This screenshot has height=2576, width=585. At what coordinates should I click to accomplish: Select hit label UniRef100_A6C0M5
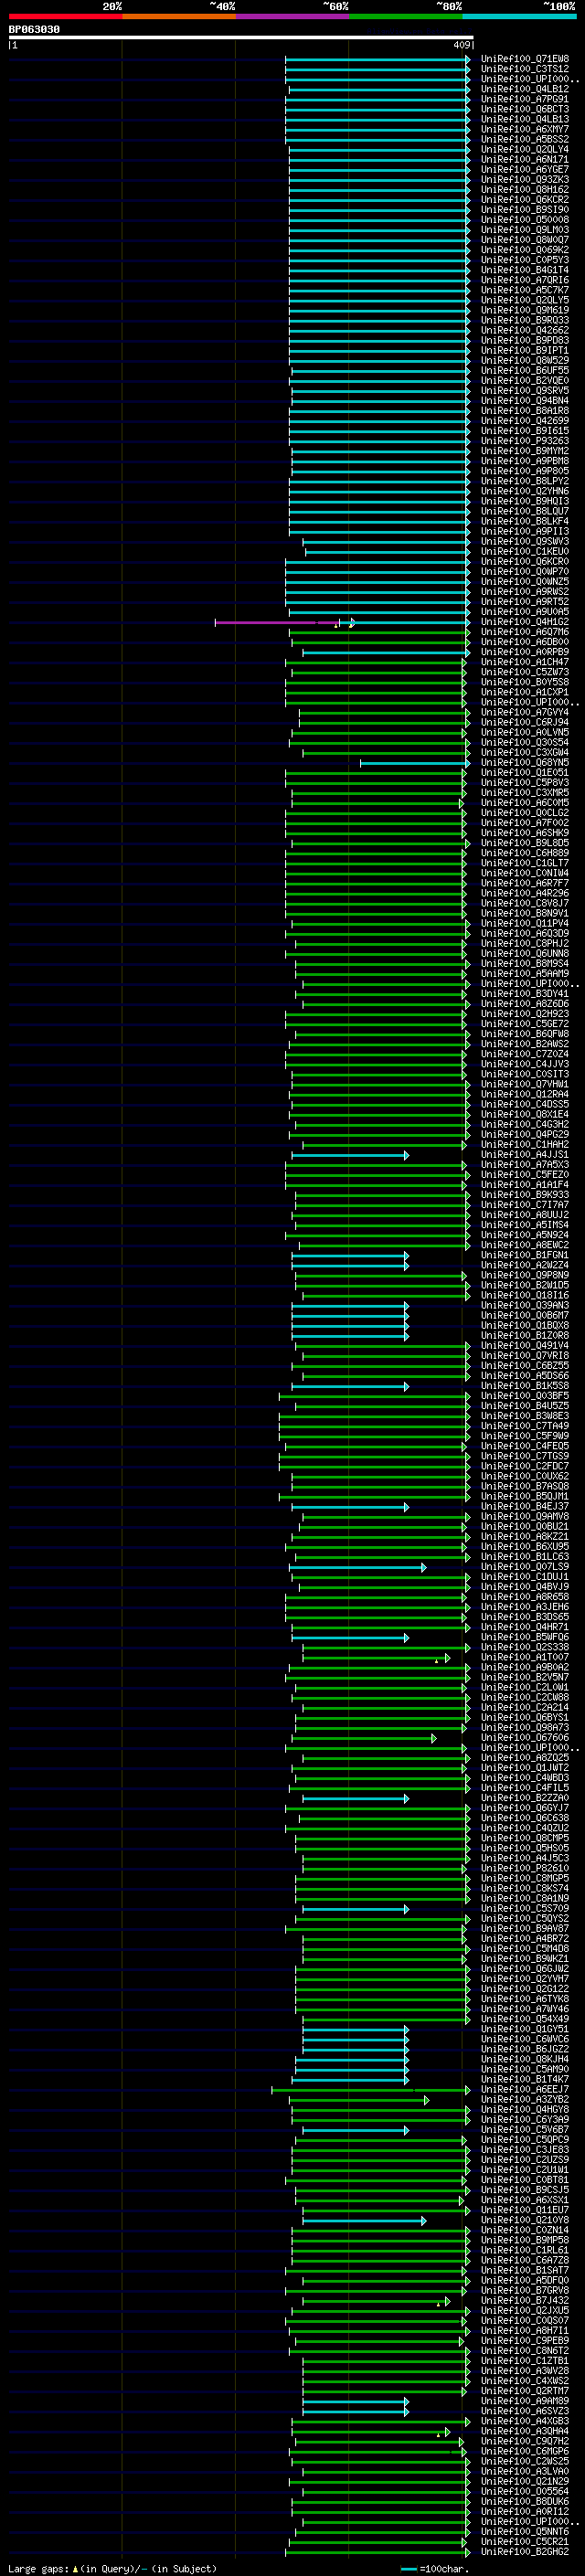tap(525, 803)
